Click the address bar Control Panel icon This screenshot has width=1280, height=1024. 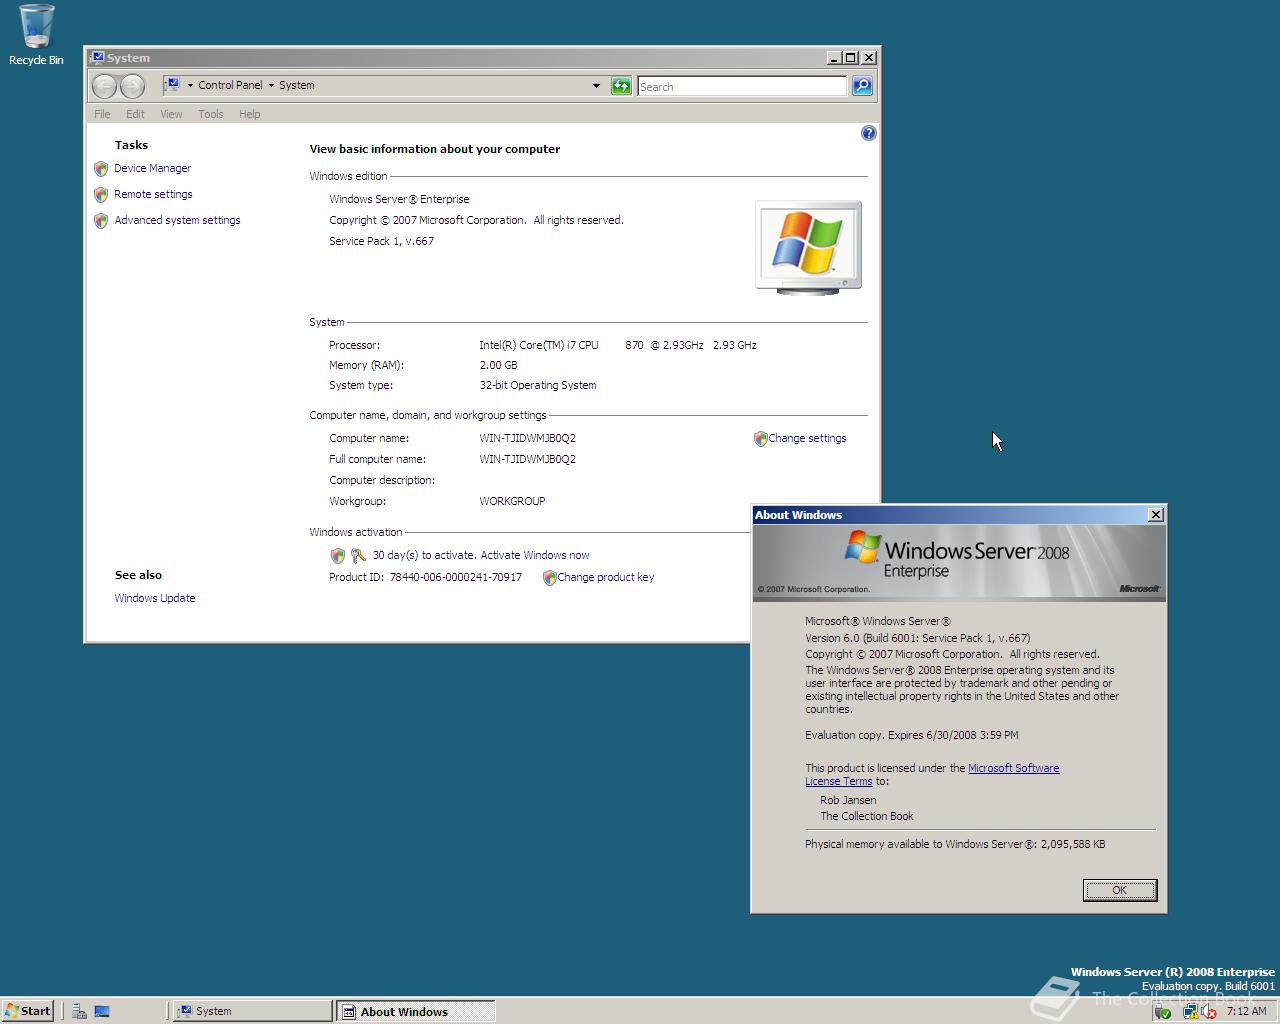pos(172,85)
